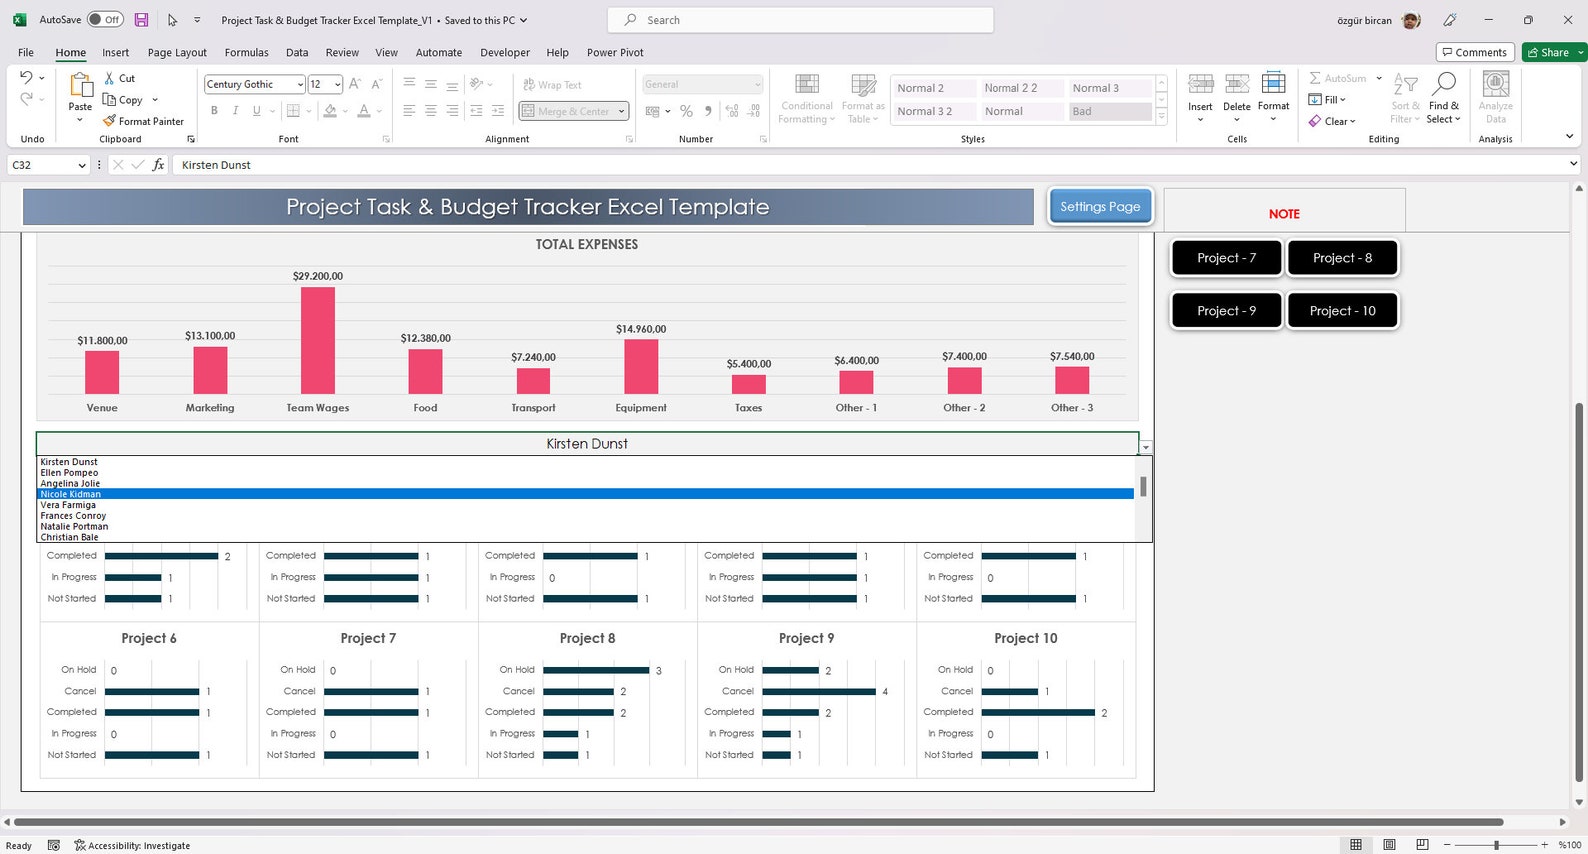Open Project - 9 button
The image size is (1588, 854).
[x=1226, y=311]
